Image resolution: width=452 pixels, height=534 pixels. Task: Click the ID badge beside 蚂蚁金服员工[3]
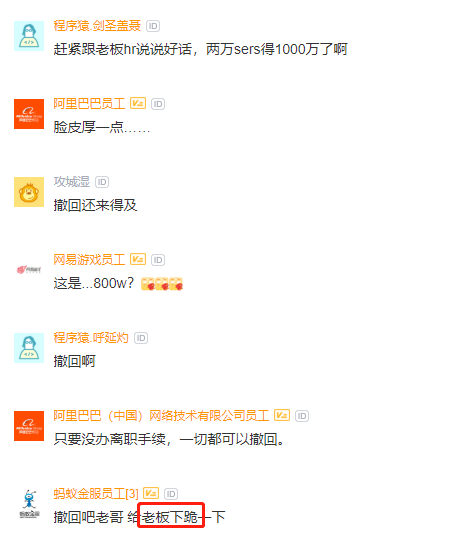171,494
